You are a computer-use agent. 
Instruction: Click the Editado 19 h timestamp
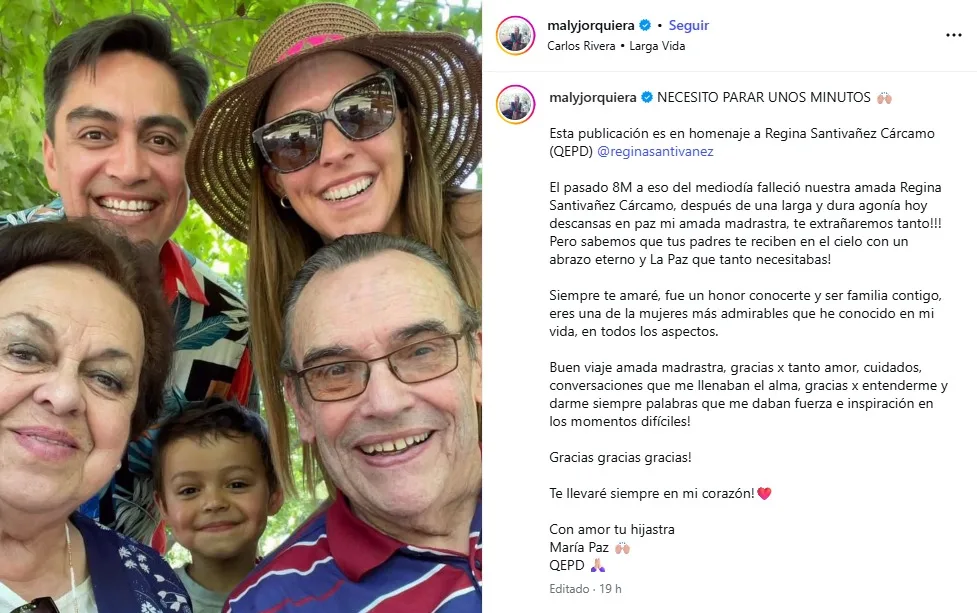point(585,589)
